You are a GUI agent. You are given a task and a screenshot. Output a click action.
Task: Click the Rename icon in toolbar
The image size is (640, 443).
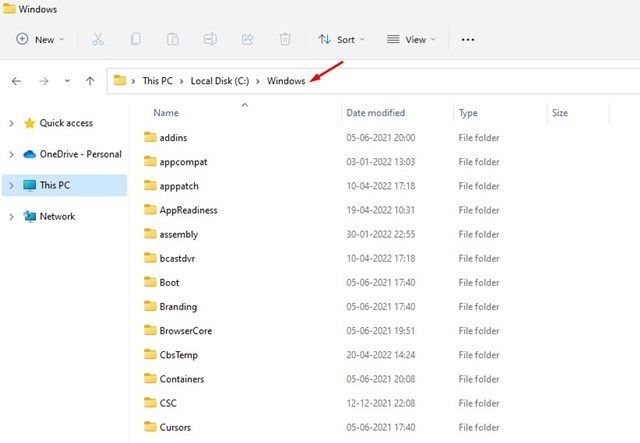coord(210,40)
